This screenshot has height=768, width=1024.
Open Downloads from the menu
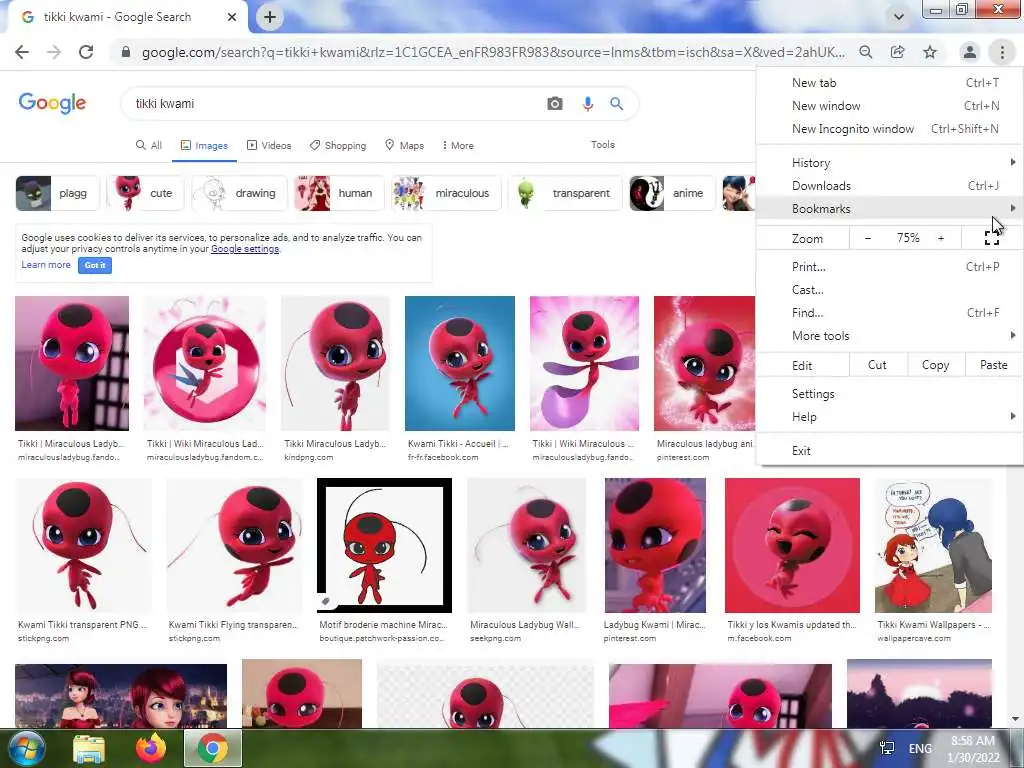889,185
